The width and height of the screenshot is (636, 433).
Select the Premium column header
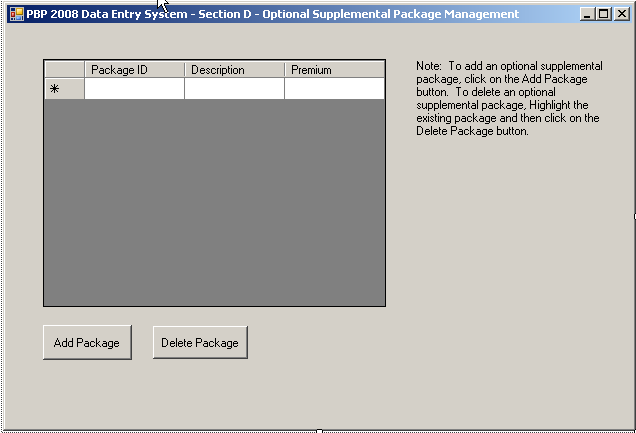click(335, 70)
